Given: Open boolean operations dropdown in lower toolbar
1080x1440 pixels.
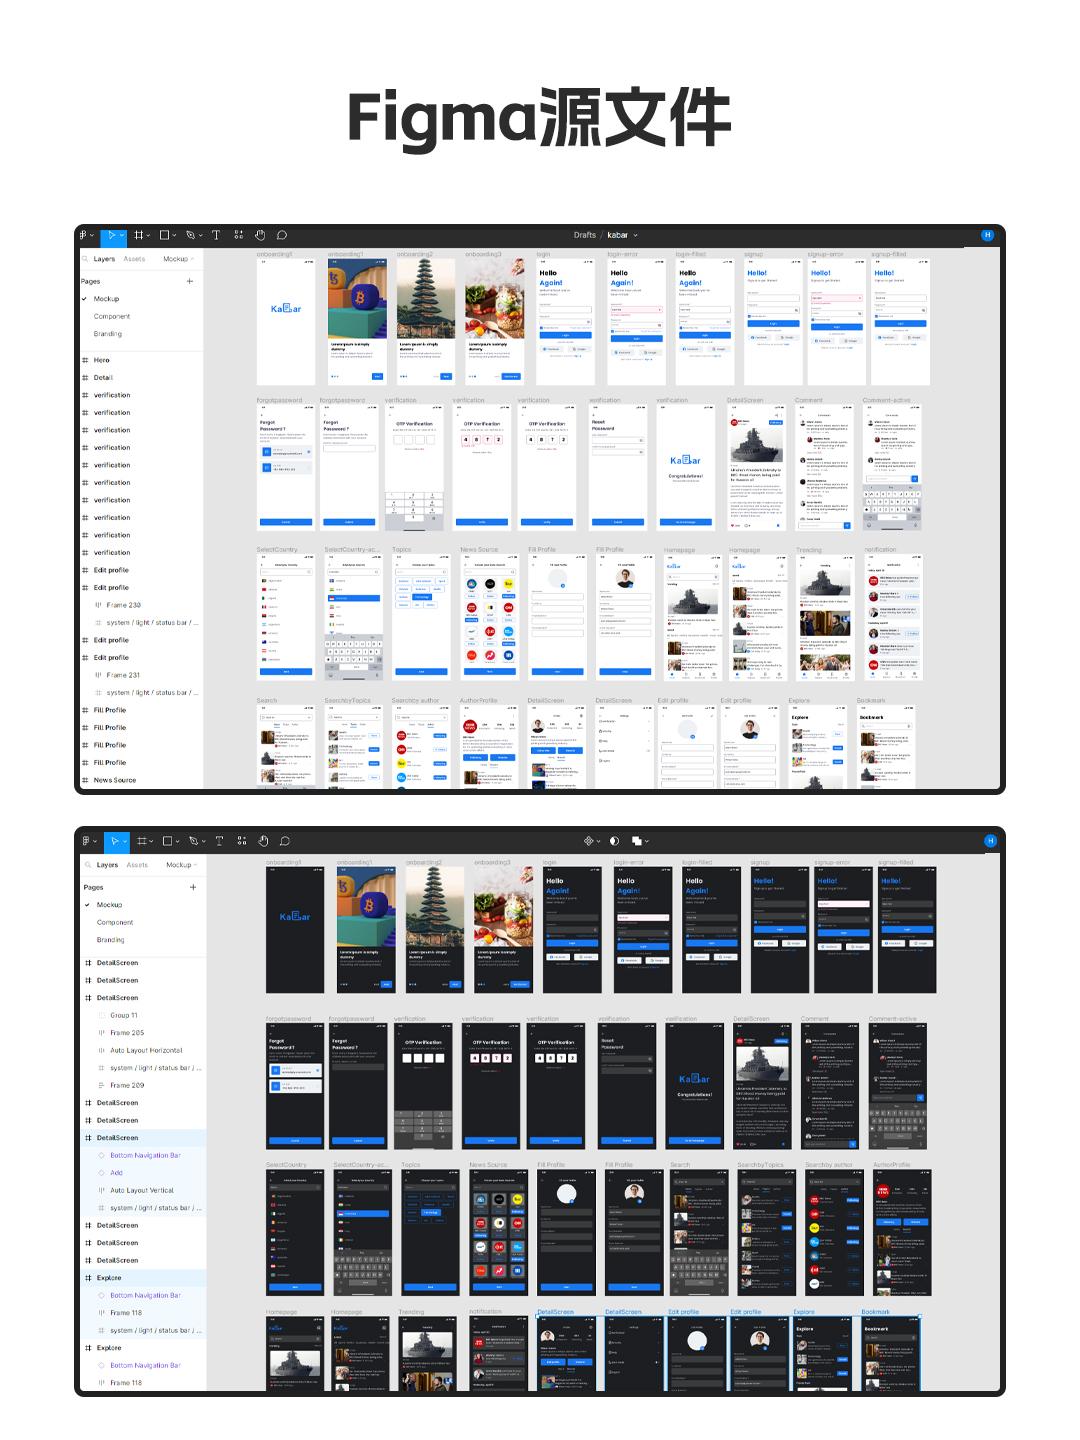Looking at the screenshot, I should click(x=640, y=841).
